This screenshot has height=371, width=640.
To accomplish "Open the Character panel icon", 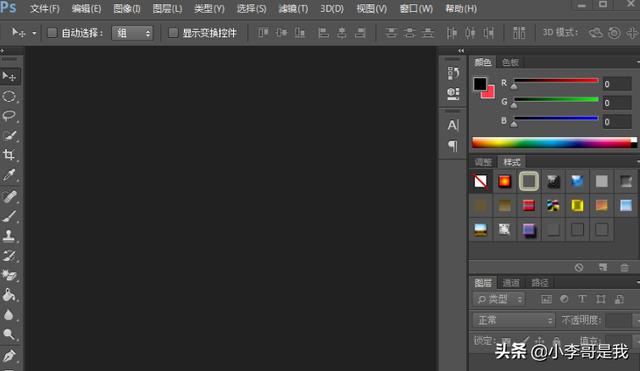I will pyautogui.click(x=453, y=125).
